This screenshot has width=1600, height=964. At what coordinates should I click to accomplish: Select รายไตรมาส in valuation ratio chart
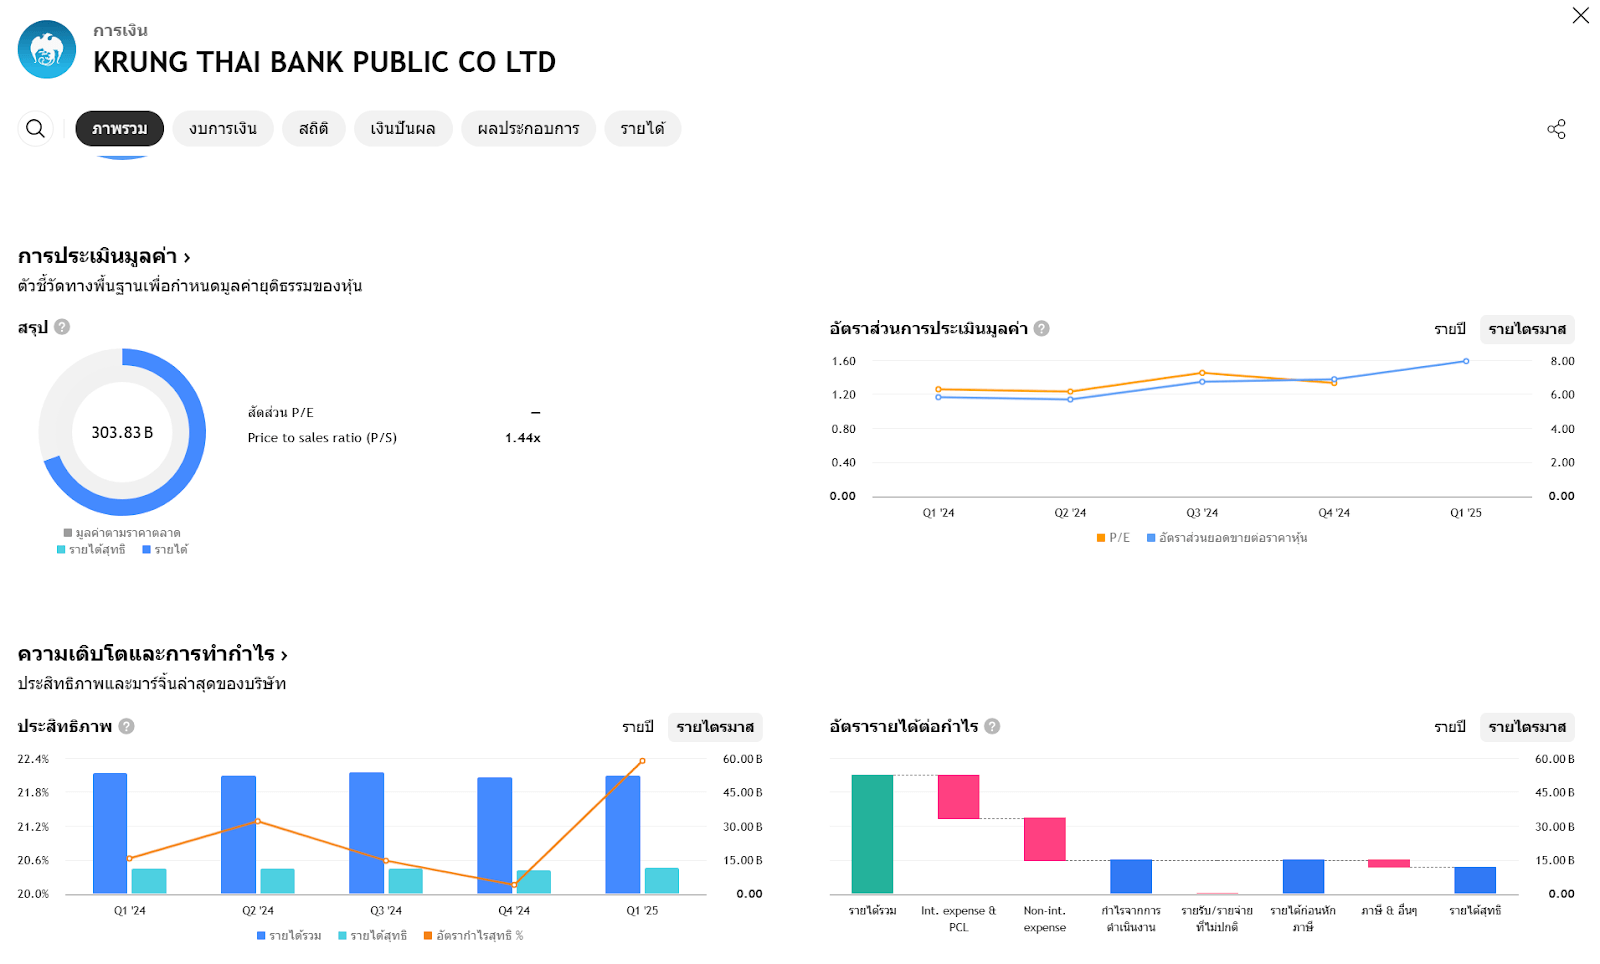pyautogui.click(x=1527, y=329)
